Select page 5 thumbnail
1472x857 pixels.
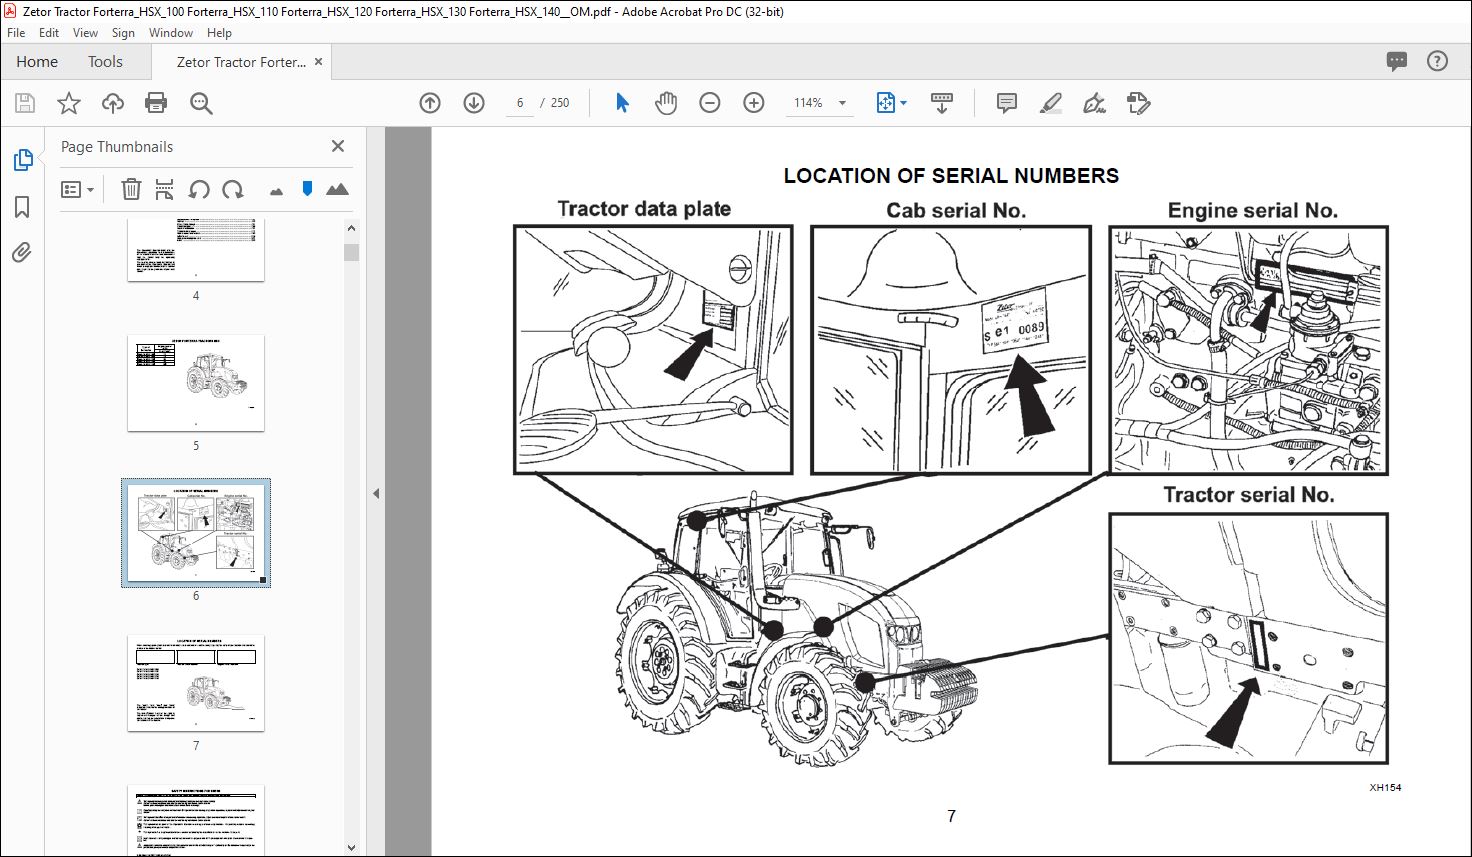(x=196, y=383)
